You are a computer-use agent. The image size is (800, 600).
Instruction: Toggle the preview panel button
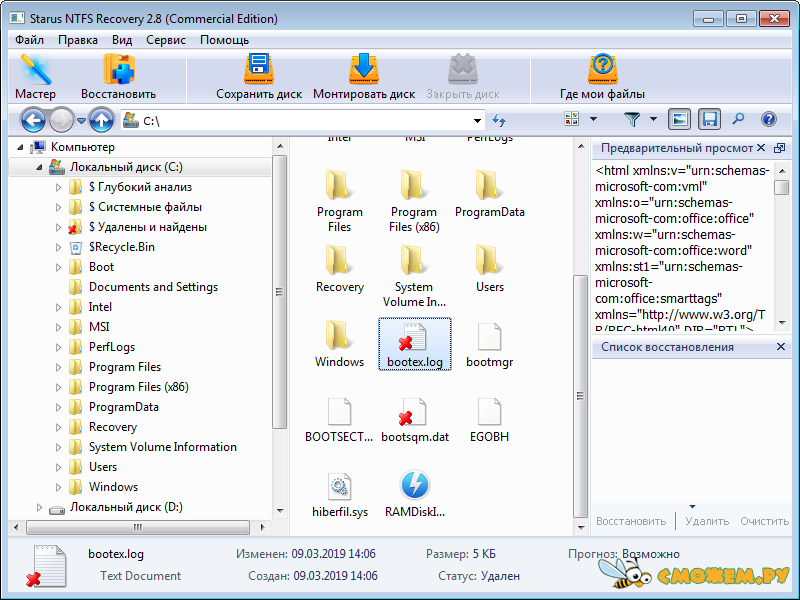pos(680,120)
